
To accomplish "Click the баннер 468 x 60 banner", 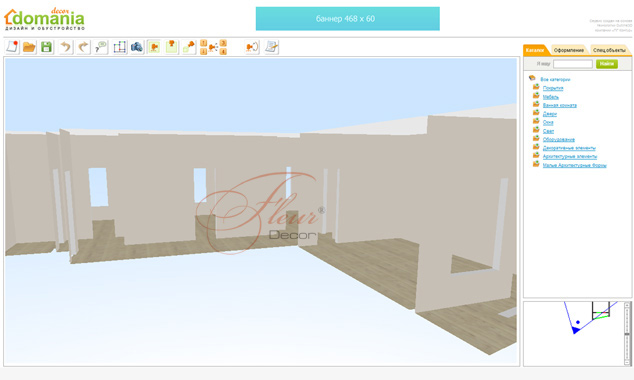I will [348, 19].
